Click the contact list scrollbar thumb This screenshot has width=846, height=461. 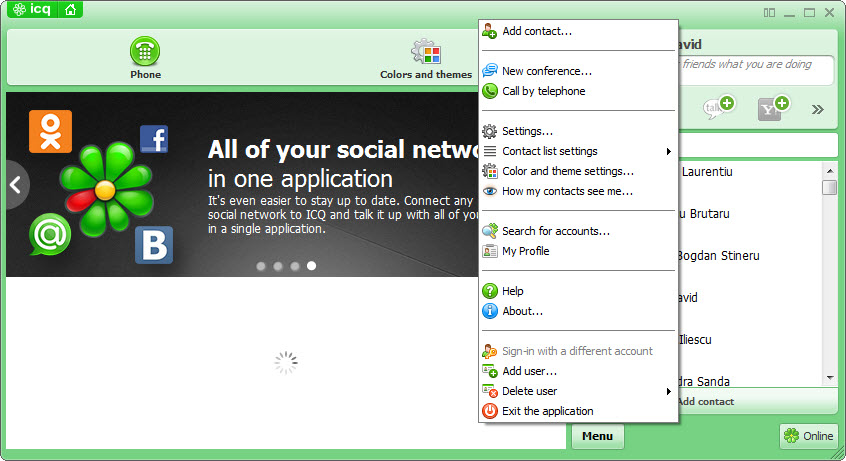point(830,187)
